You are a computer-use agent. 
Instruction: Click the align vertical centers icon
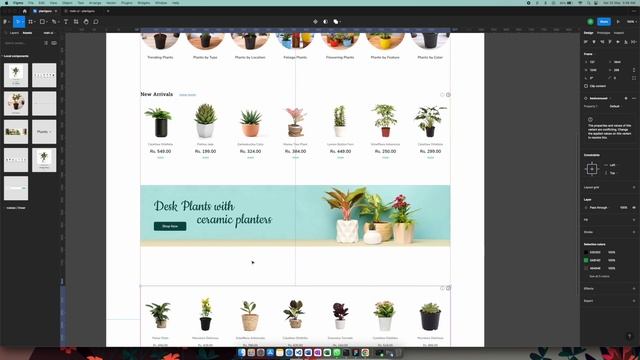click(618, 42)
